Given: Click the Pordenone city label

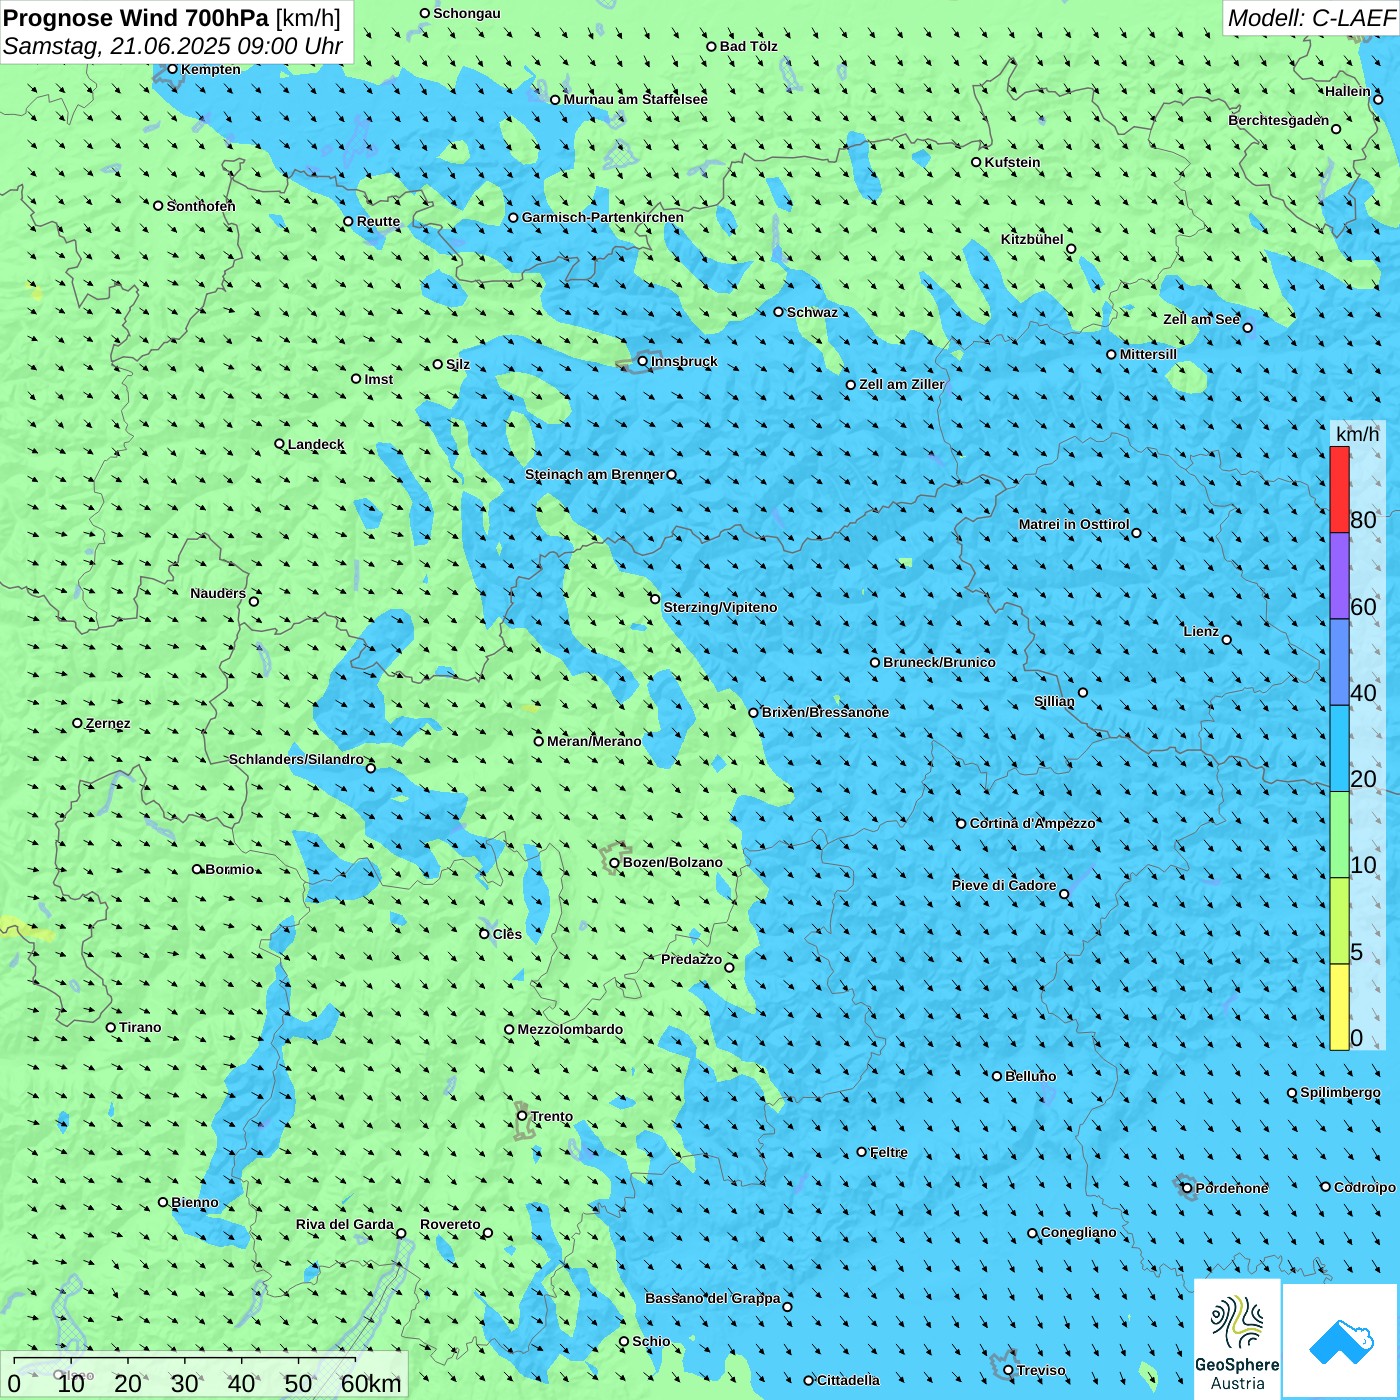Looking at the screenshot, I should pos(1232,1188).
